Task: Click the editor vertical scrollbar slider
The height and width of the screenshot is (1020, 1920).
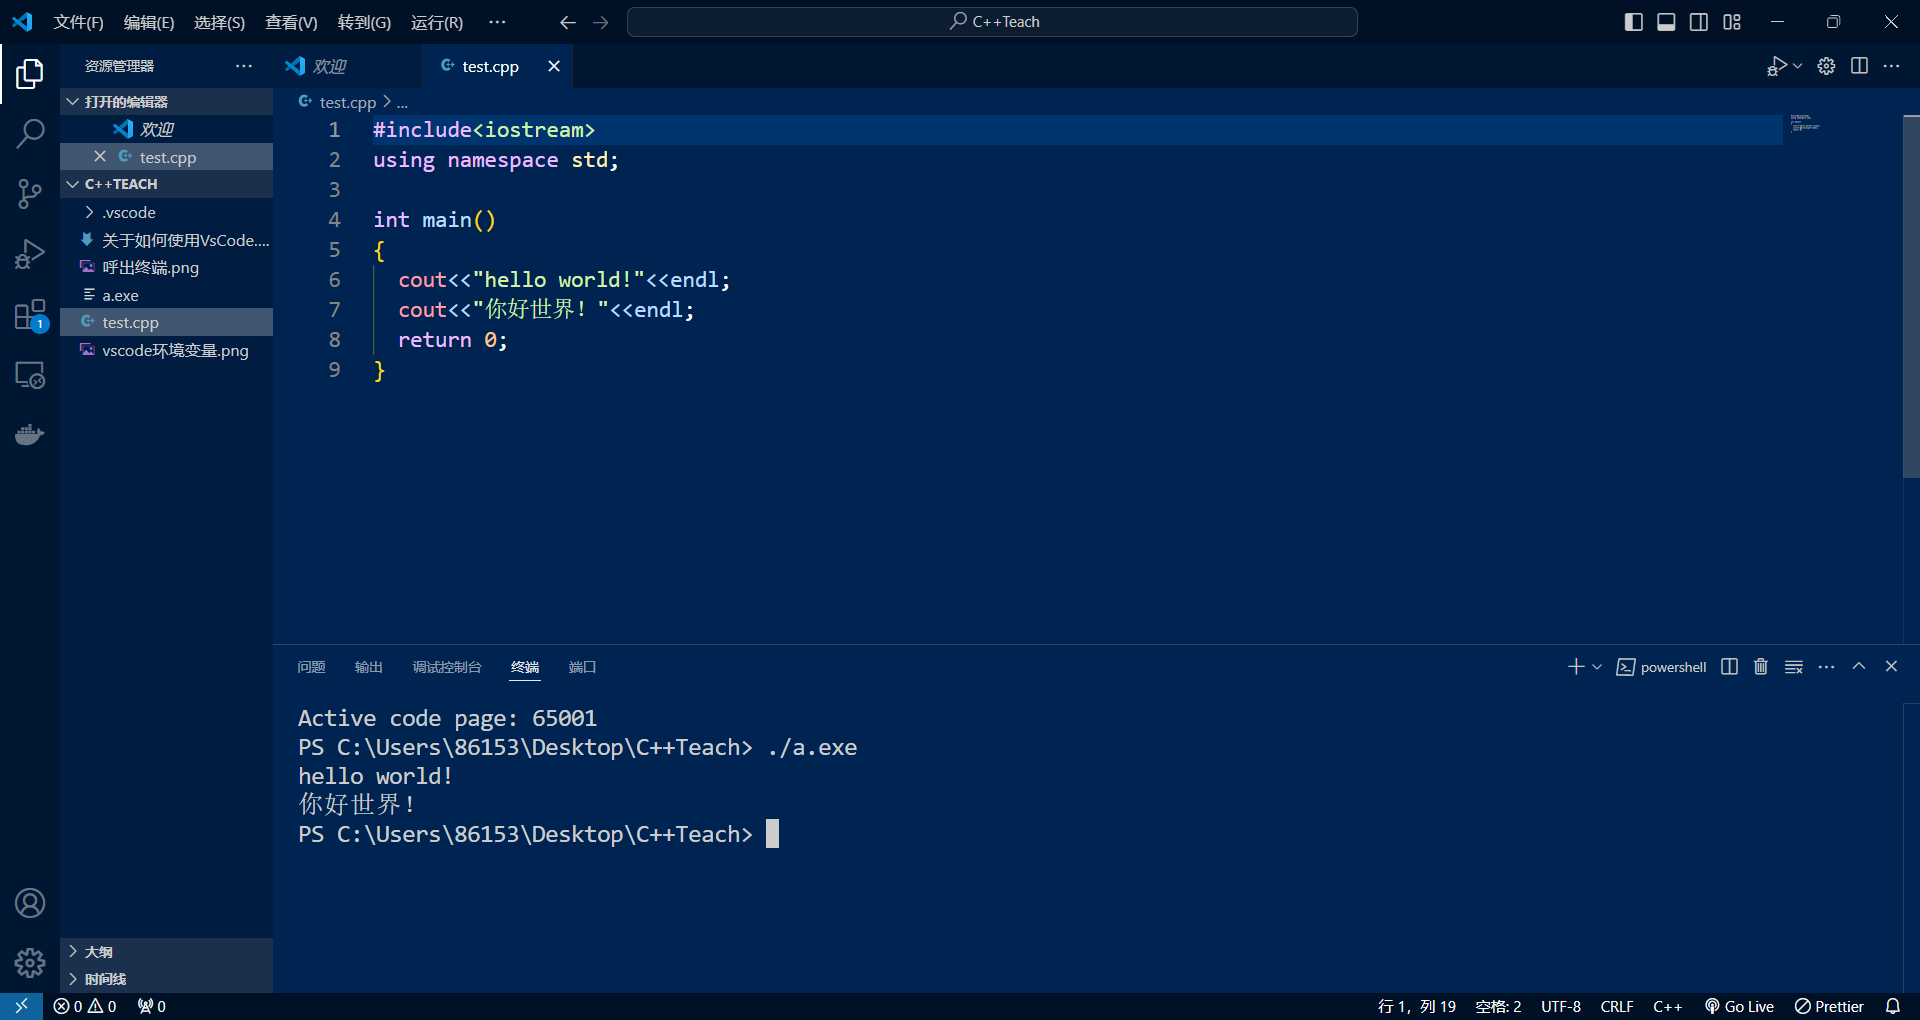Action: (x=1910, y=298)
